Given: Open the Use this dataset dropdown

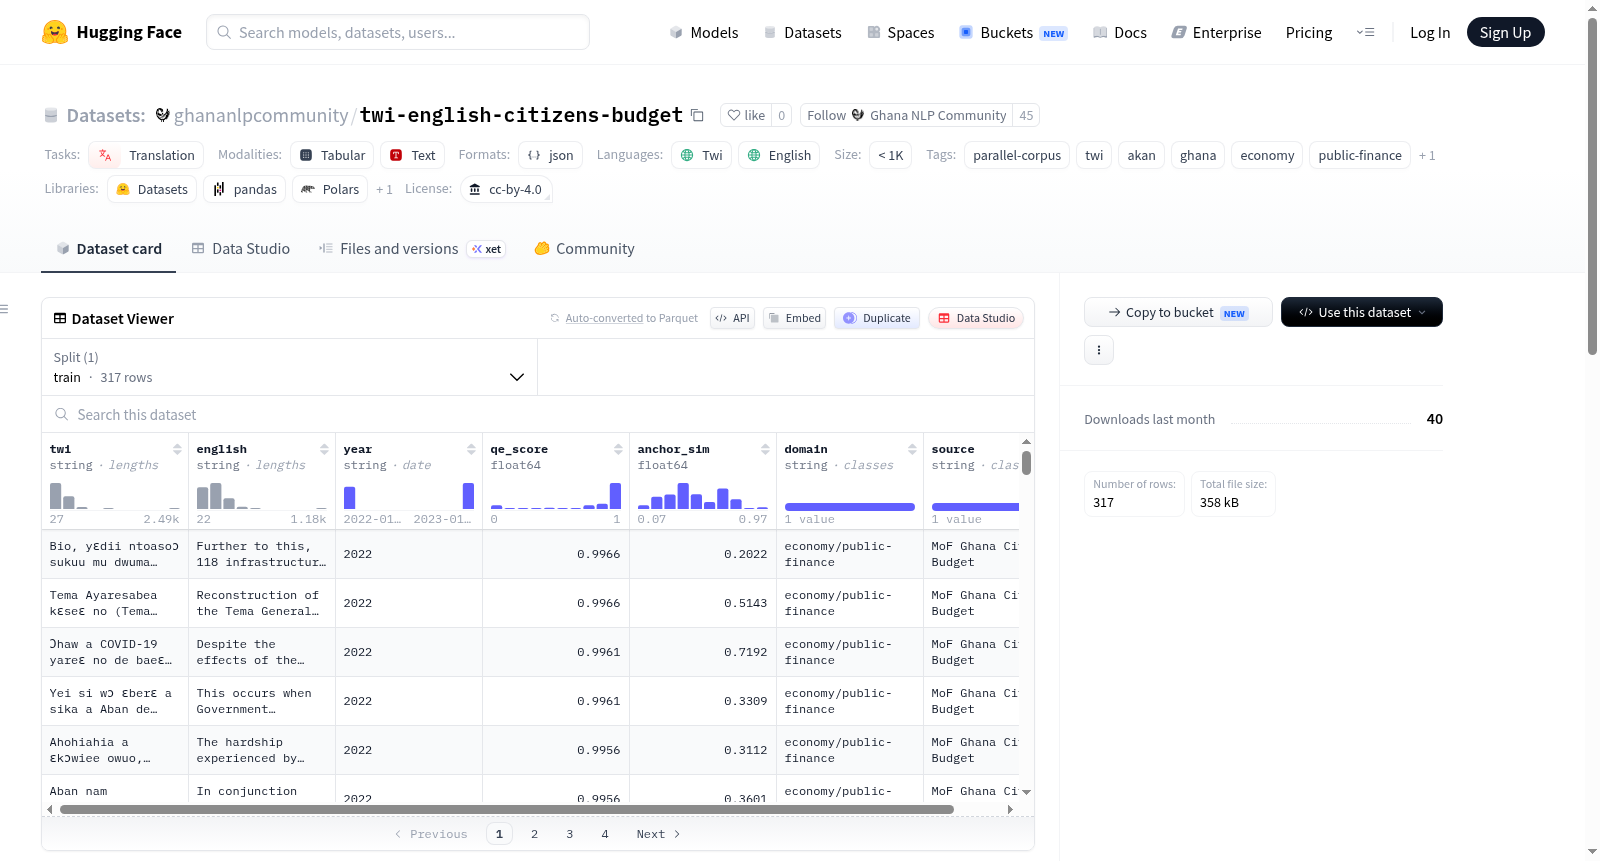Looking at the screenshot, I should pos(1362,312).
